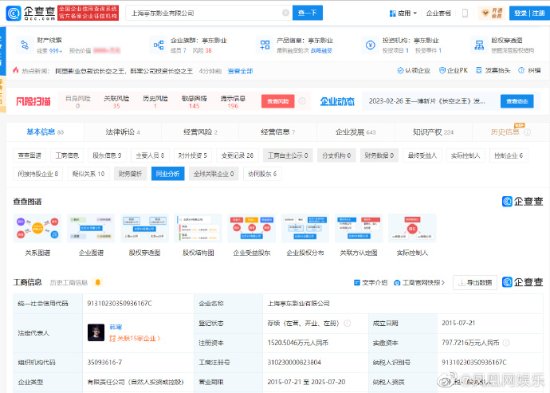Viewport: 550px width, 393px height.
Task: Click the info icon after 登记状态 value
Action: (347, 323)
